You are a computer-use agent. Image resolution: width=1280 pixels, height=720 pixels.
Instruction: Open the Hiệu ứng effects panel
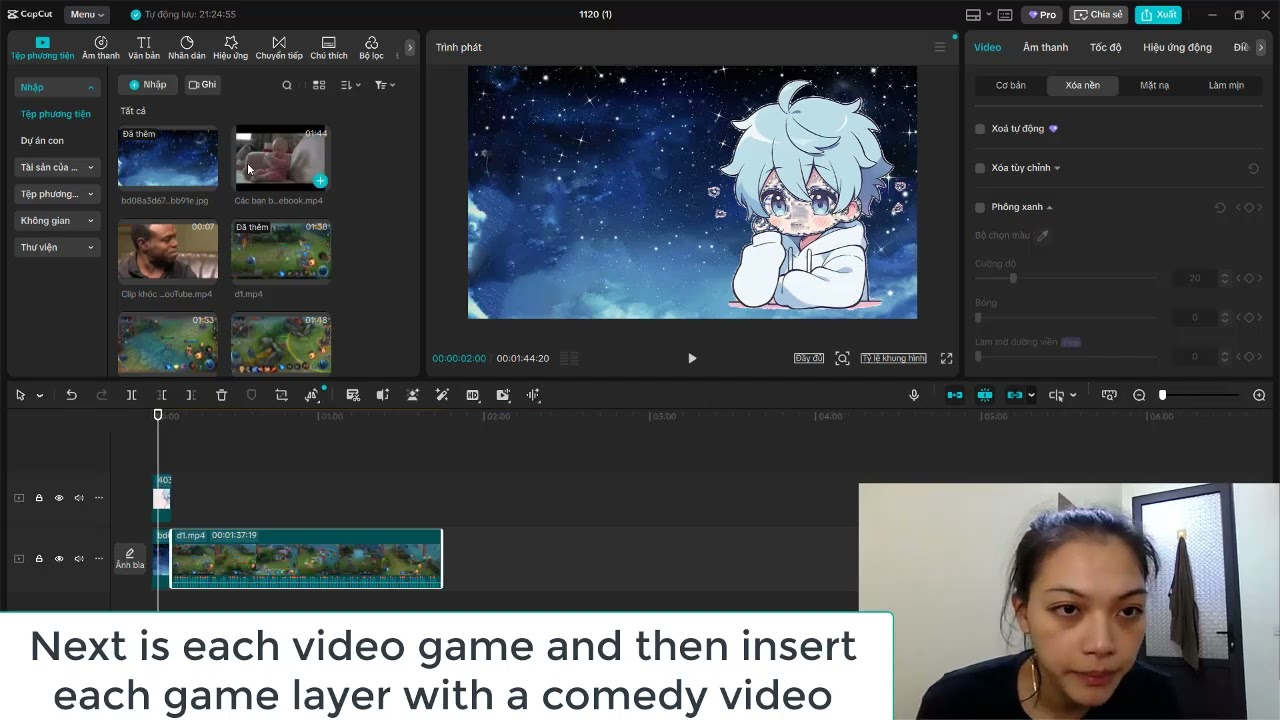tap(230, 47)
